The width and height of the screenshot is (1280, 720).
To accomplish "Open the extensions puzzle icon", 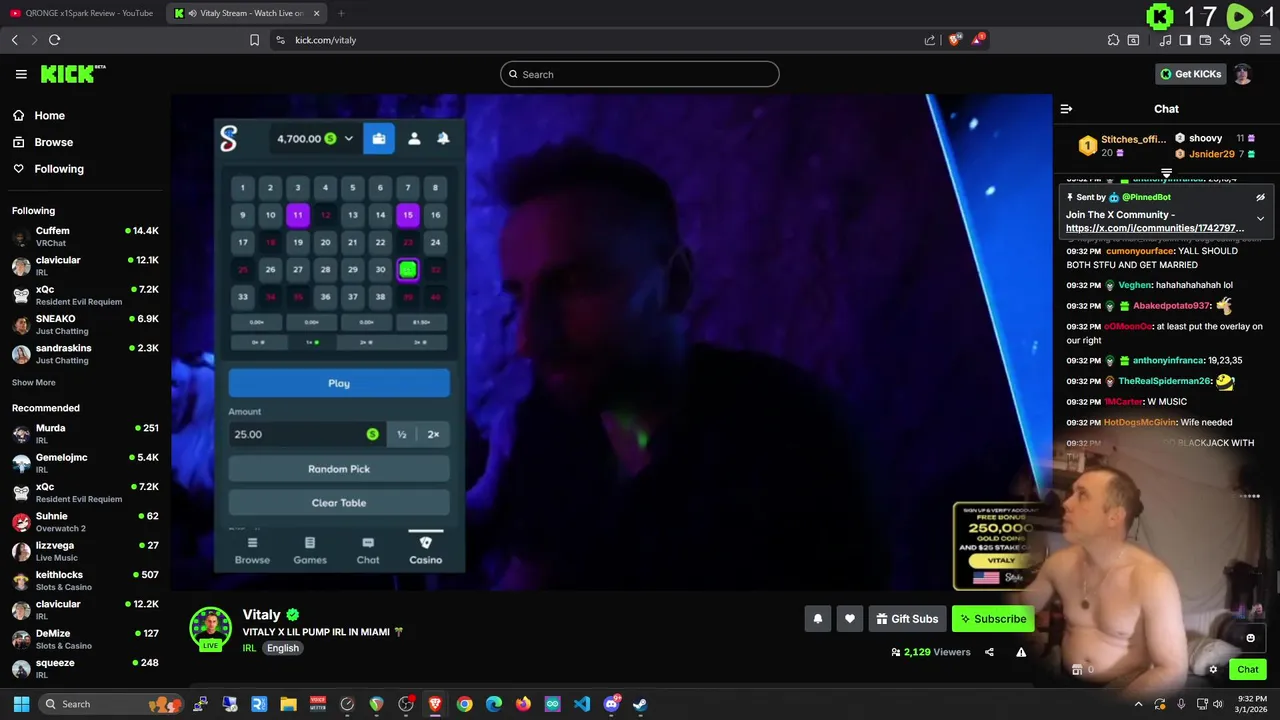I will [x=1113, y=40].
